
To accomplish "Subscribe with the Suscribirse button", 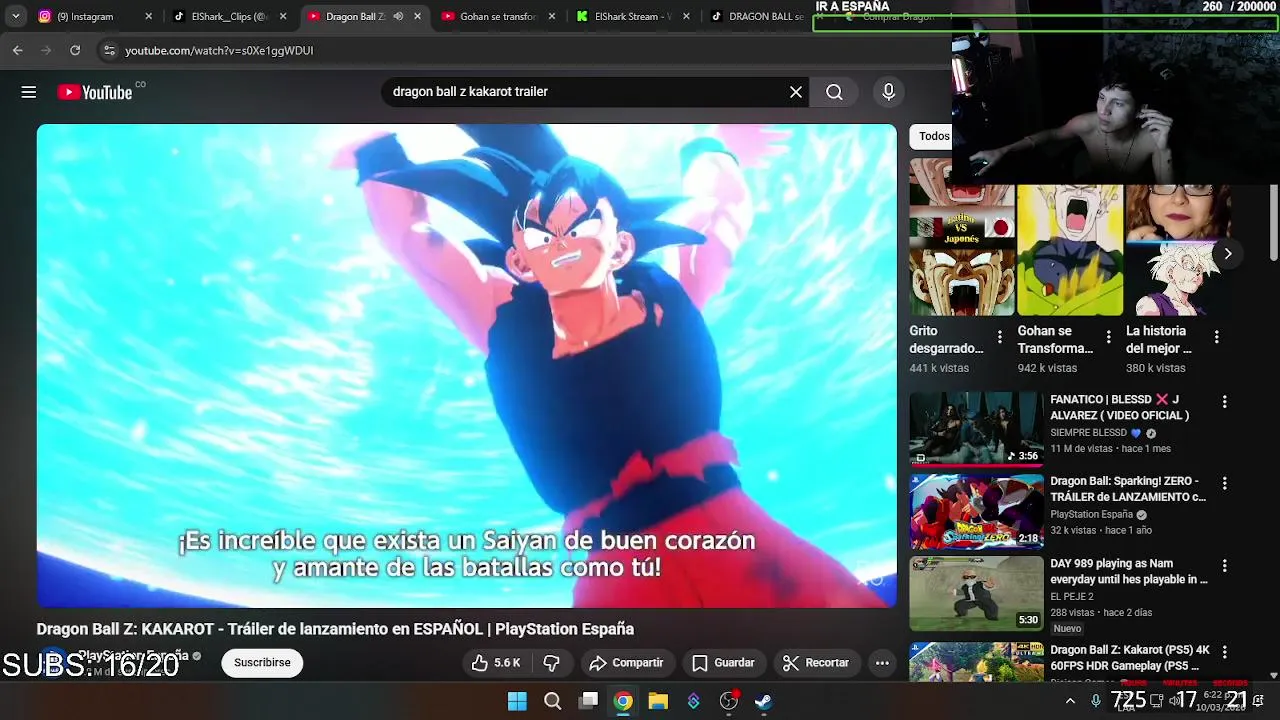I will point(262,663).
